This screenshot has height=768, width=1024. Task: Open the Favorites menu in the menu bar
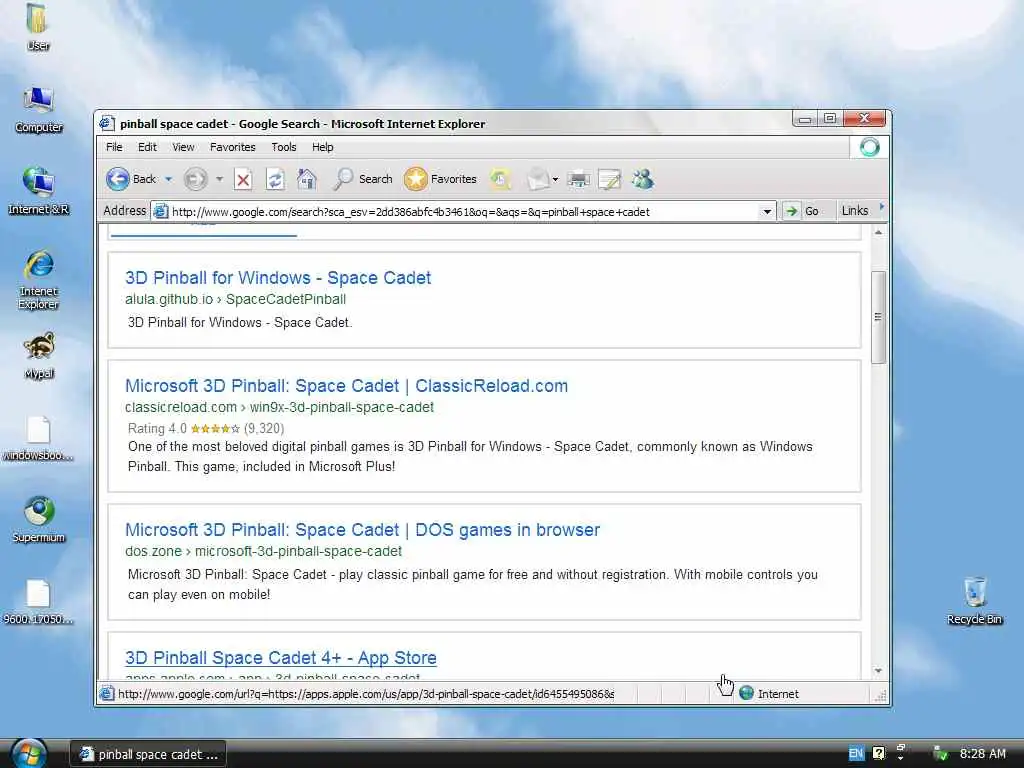[x=232, y=147]
